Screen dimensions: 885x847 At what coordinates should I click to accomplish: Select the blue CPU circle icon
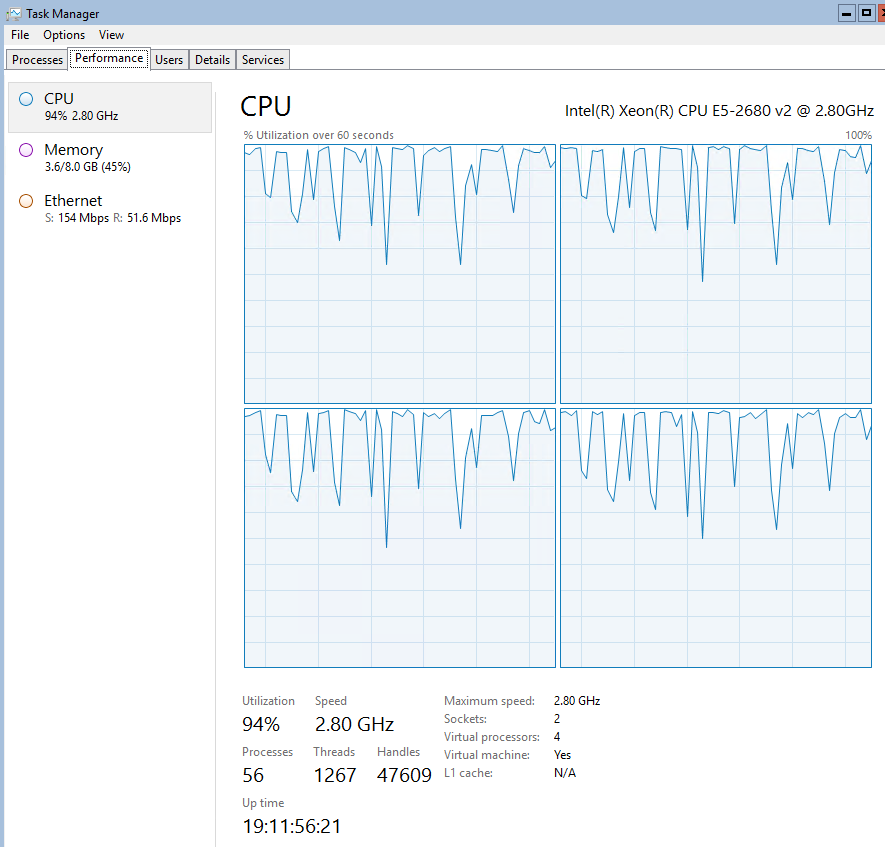coord(26,98)
